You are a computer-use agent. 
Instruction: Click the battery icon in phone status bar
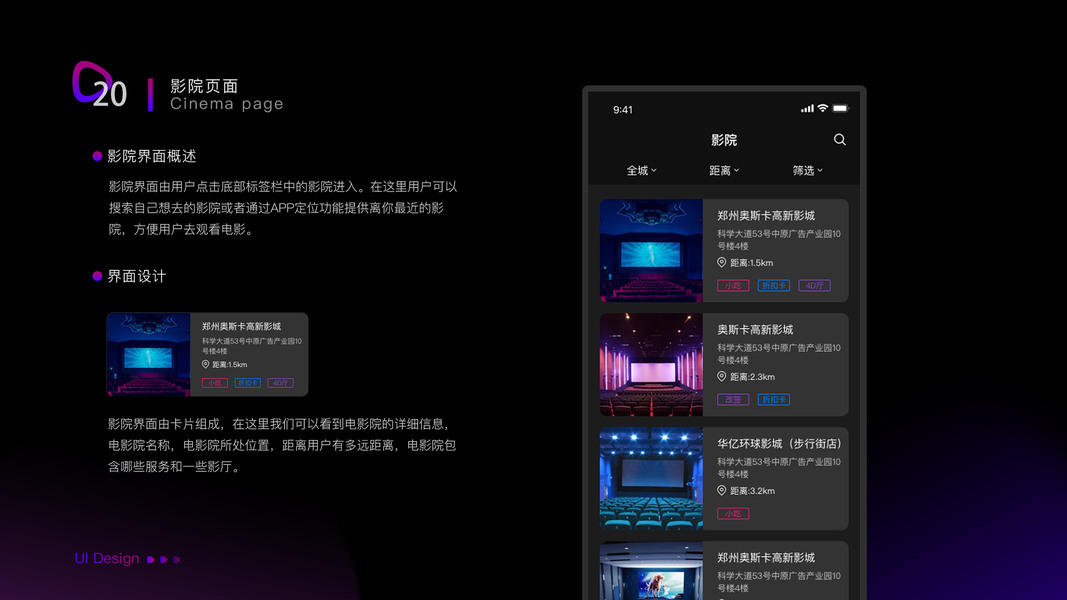point(840,109)
